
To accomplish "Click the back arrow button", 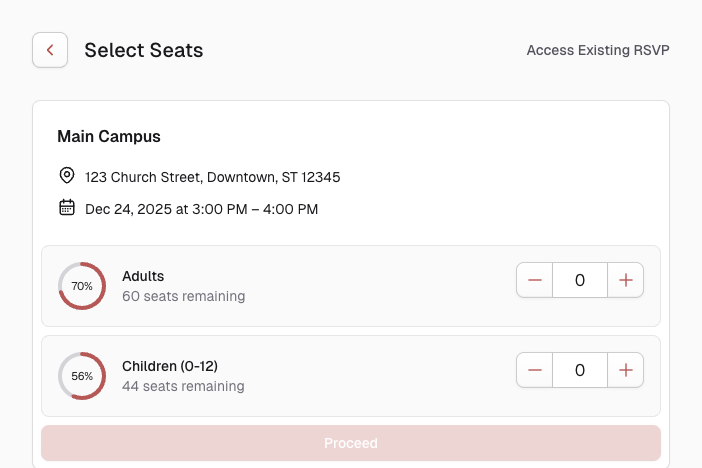I will 50,50.
